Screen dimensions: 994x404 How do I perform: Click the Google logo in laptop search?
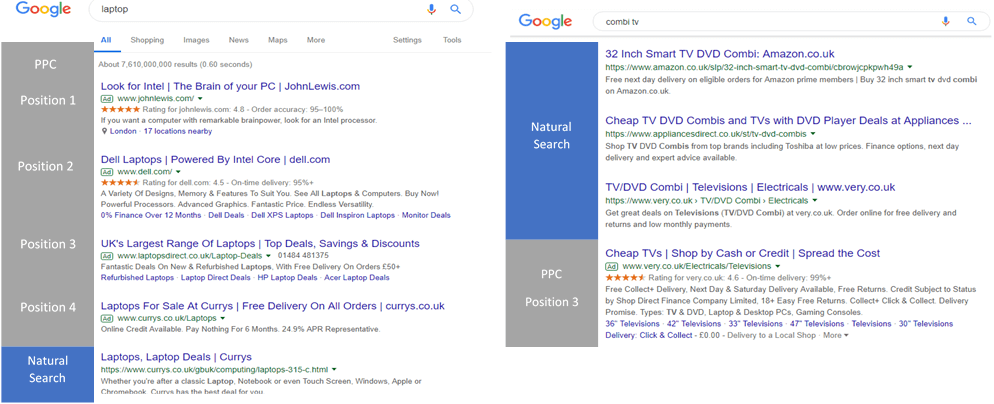[x=42, y=10]
